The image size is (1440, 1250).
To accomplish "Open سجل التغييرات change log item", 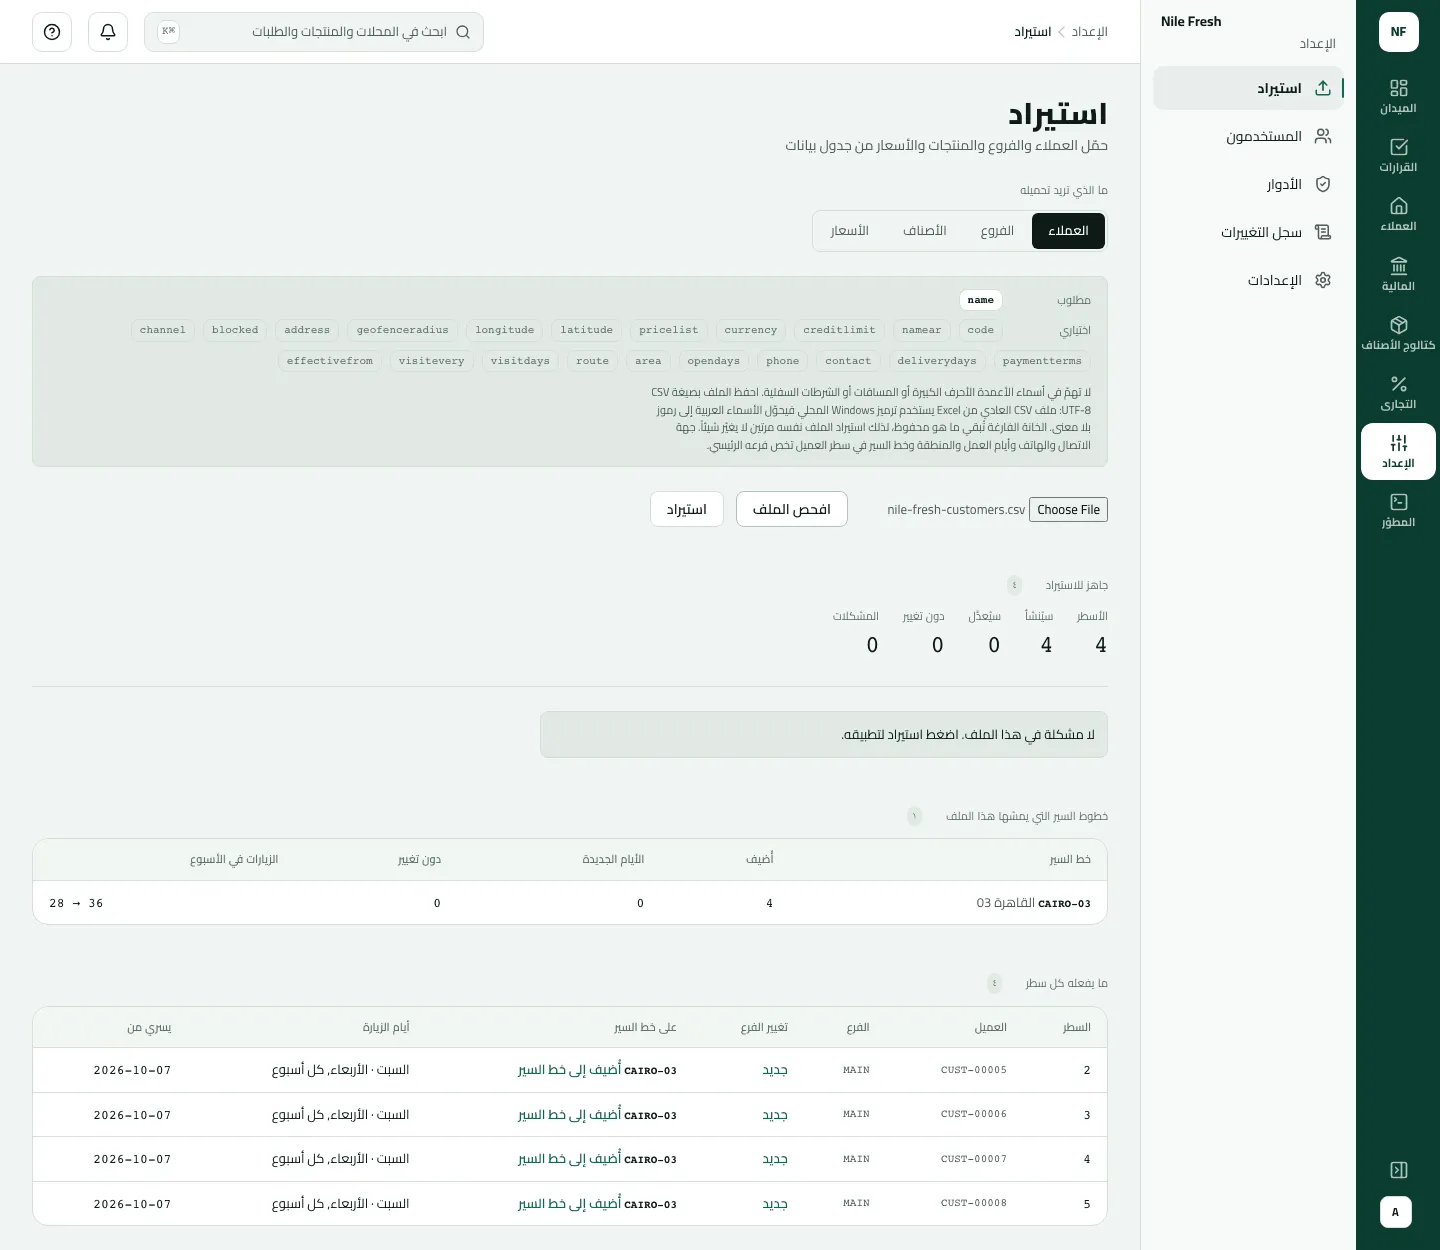I will (x=1247, y=232).
